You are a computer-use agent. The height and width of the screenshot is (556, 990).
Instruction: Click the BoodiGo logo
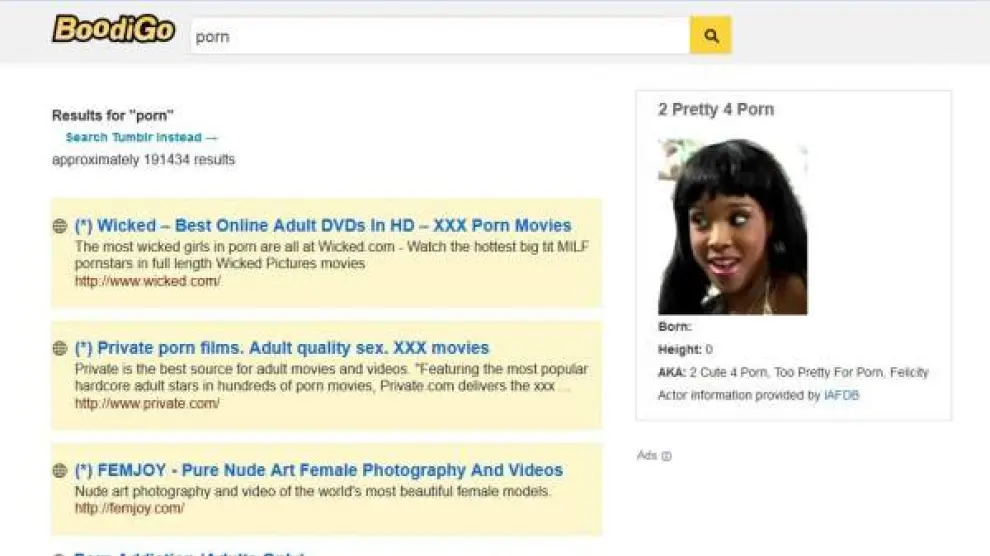click(x=113, y=30)
